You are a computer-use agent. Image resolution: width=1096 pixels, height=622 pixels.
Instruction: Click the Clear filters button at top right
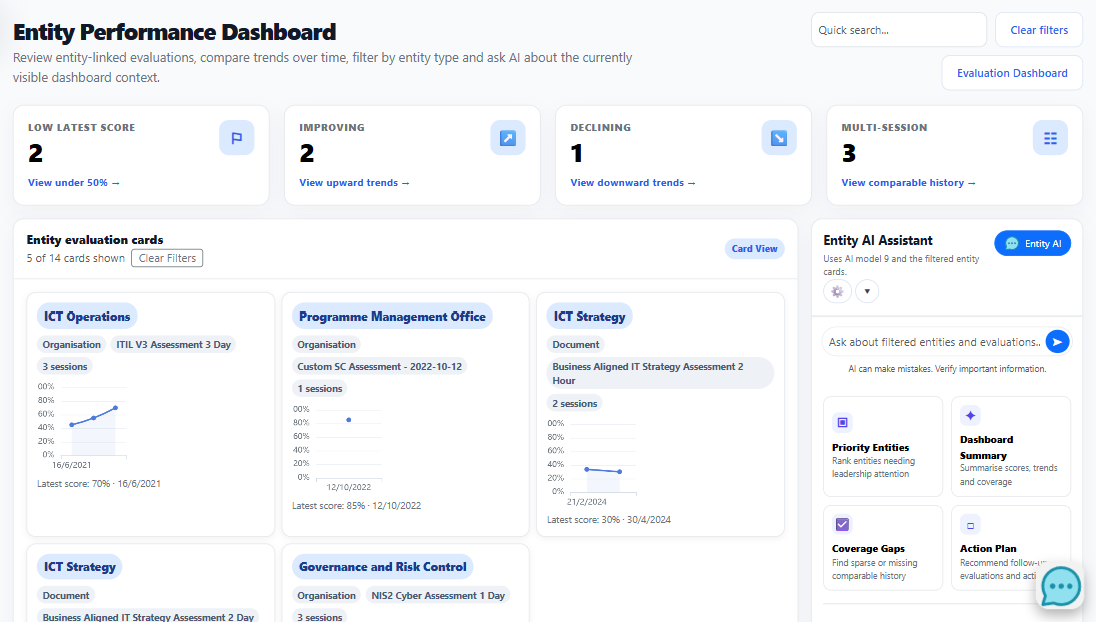pyautogui.click(x=1039, y=30)
